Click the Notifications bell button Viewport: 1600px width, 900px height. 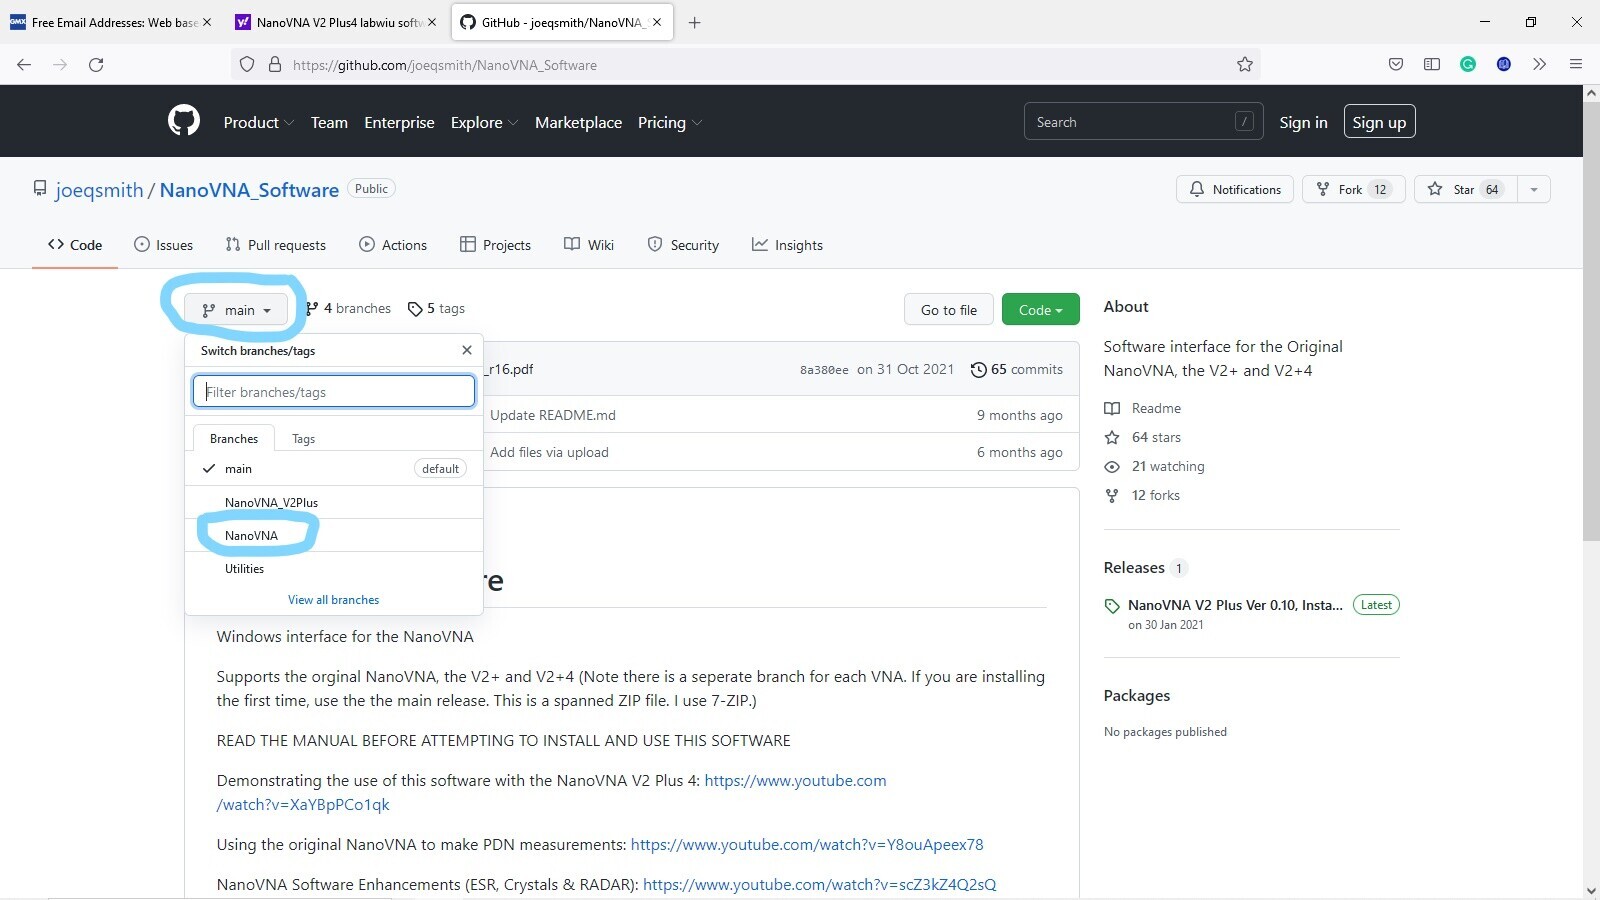point(1235,189)
